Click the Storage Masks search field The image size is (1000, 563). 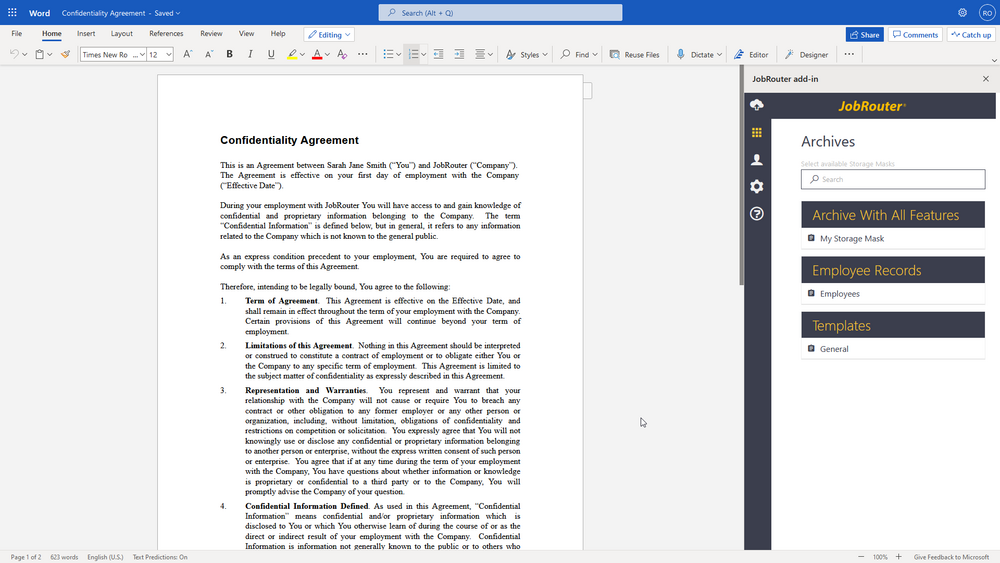point(893,179)
